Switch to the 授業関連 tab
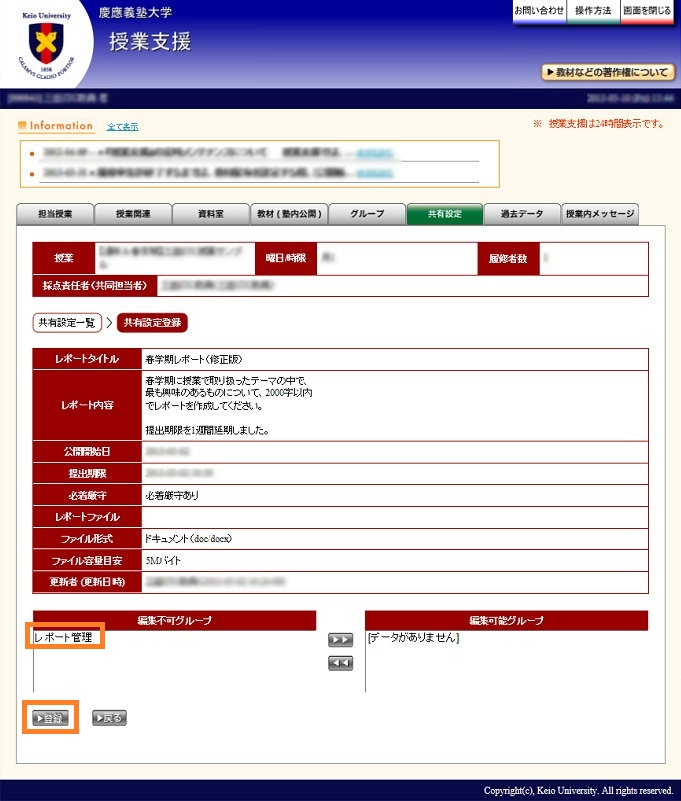 [133, 214]
